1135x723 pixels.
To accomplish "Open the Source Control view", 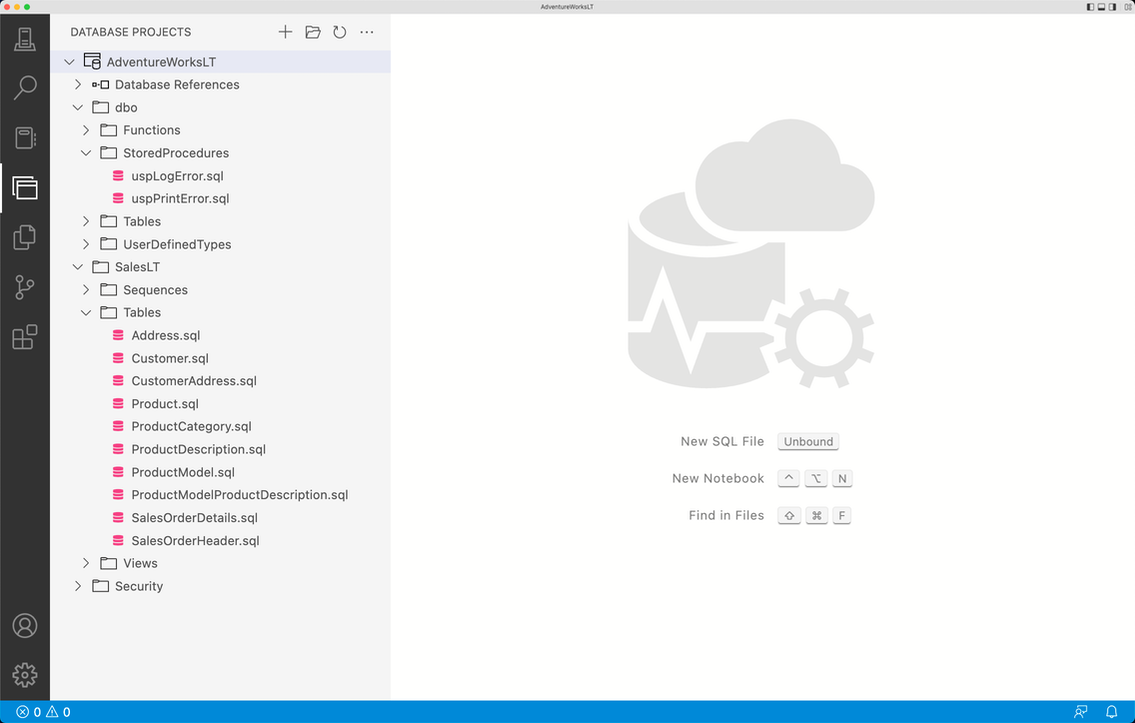I will click(x=24, y=287).
